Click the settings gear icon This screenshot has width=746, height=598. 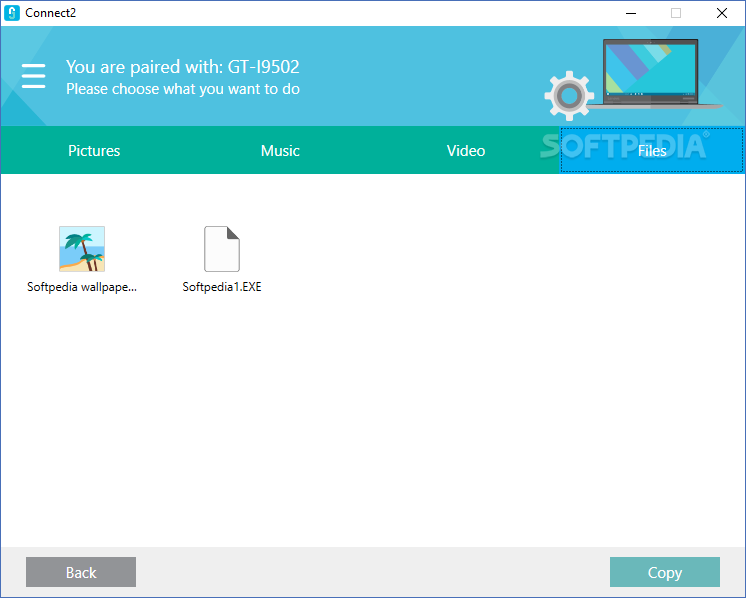pyautogui.click(x=569, y=96)
